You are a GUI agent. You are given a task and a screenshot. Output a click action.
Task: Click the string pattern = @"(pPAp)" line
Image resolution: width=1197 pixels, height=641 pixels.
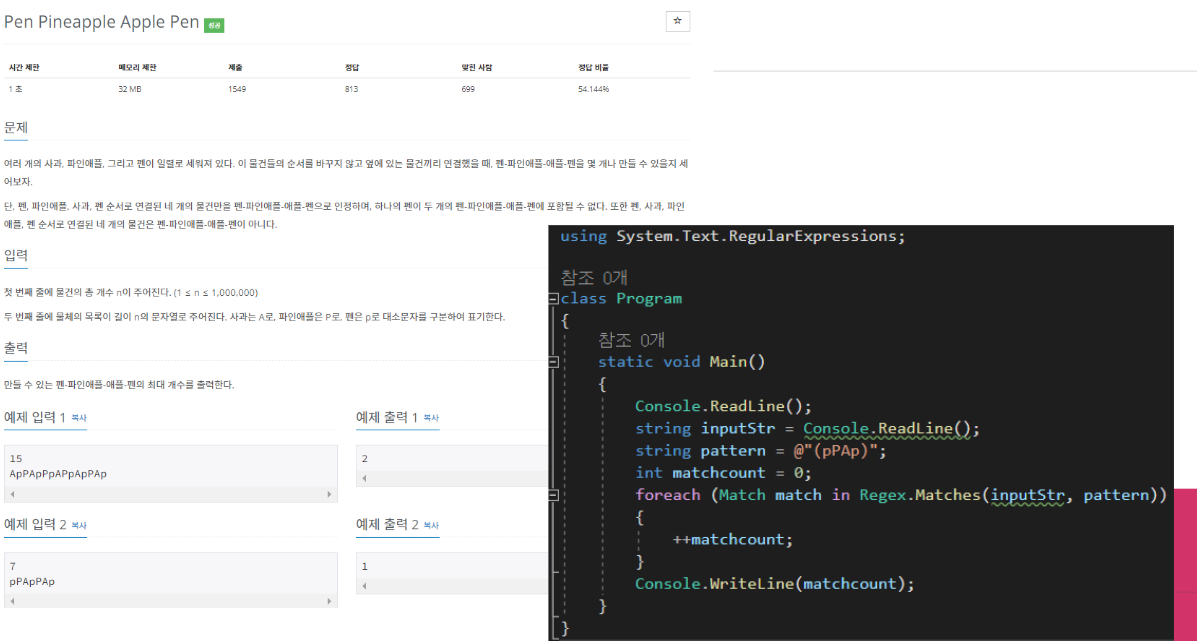click(761, 450)
